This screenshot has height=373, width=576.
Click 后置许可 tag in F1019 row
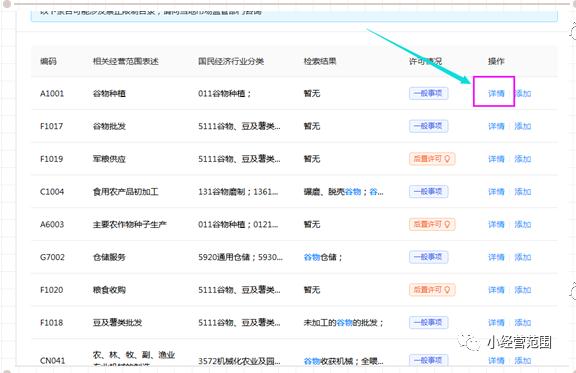[x=432, y=159]
